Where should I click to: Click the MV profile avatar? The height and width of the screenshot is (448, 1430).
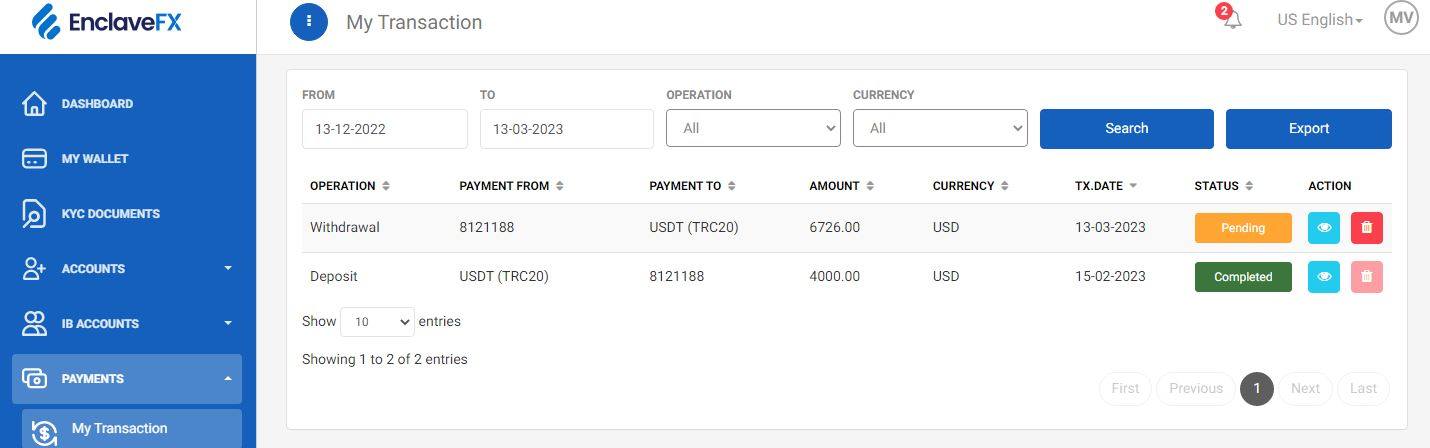1401,18
